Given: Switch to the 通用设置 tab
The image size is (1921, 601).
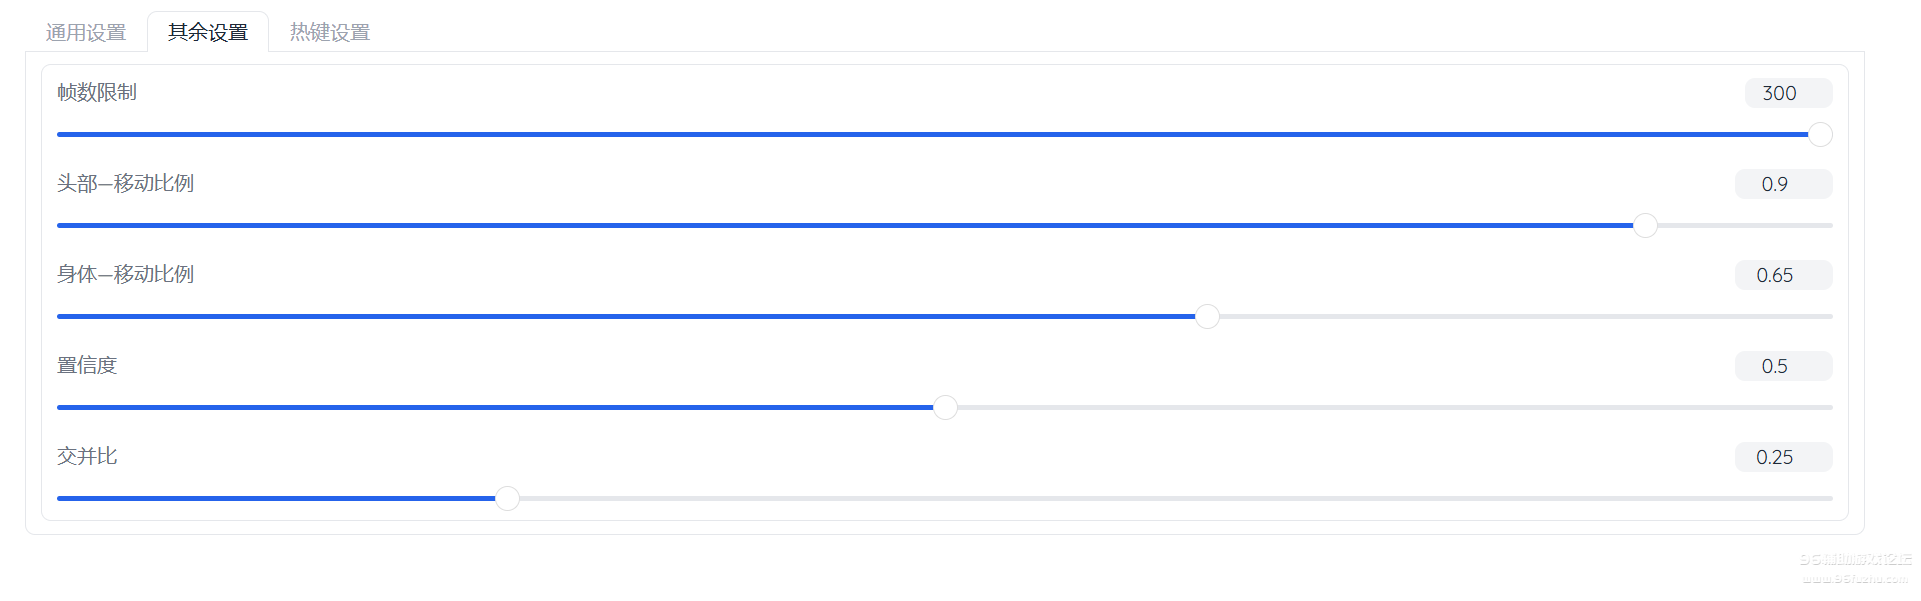Looking at the screenshot, I should coord(84,31).
